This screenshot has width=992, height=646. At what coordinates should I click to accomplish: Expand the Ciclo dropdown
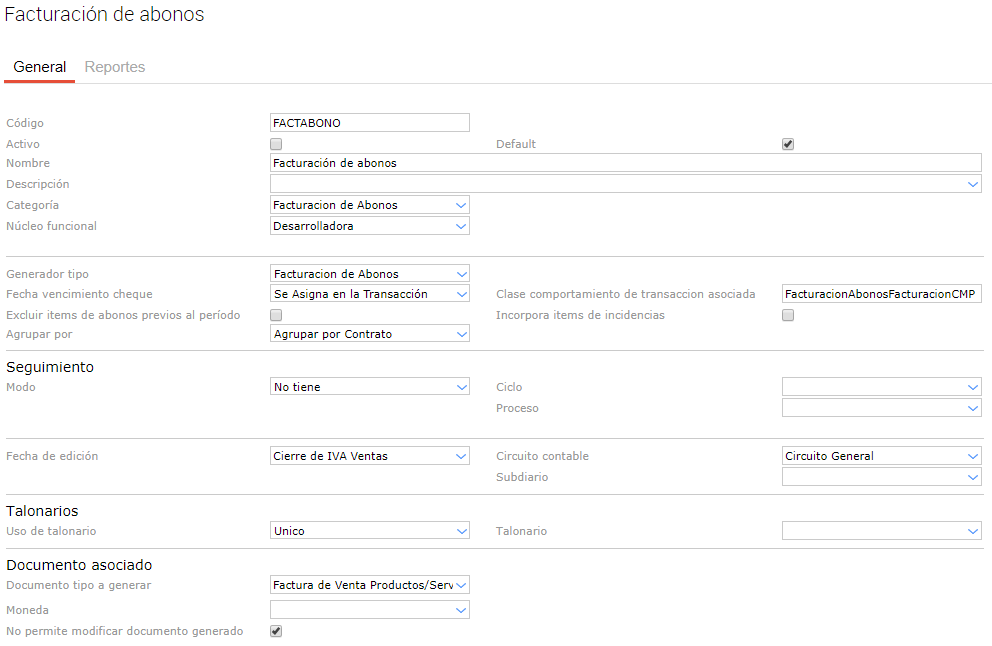pos(881,387)
